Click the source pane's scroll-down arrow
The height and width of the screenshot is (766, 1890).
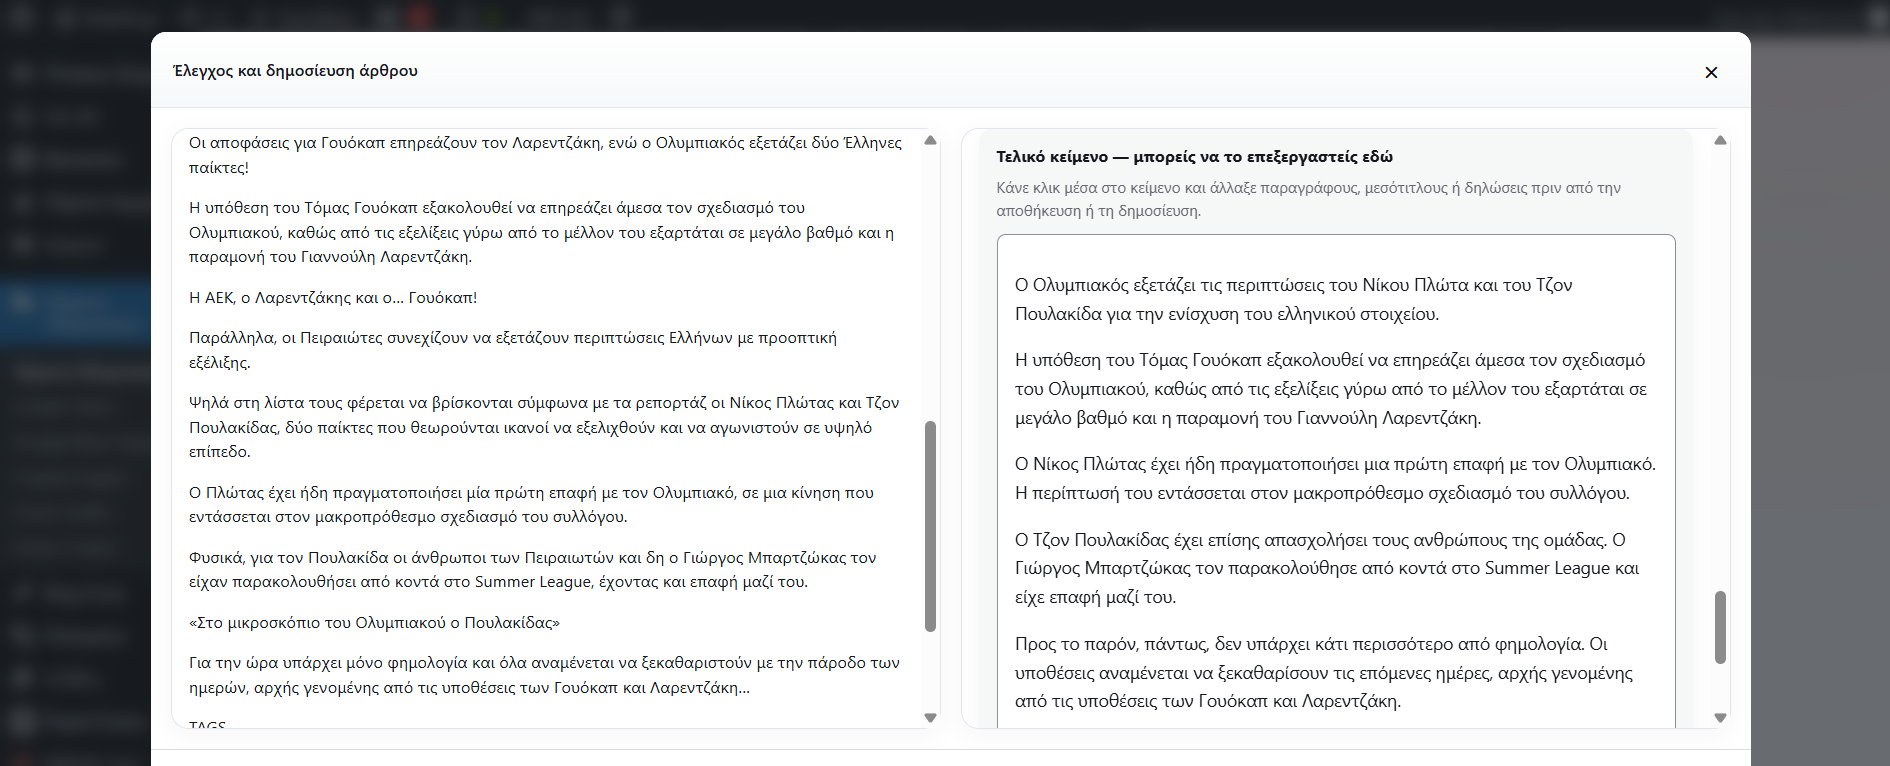930,717
